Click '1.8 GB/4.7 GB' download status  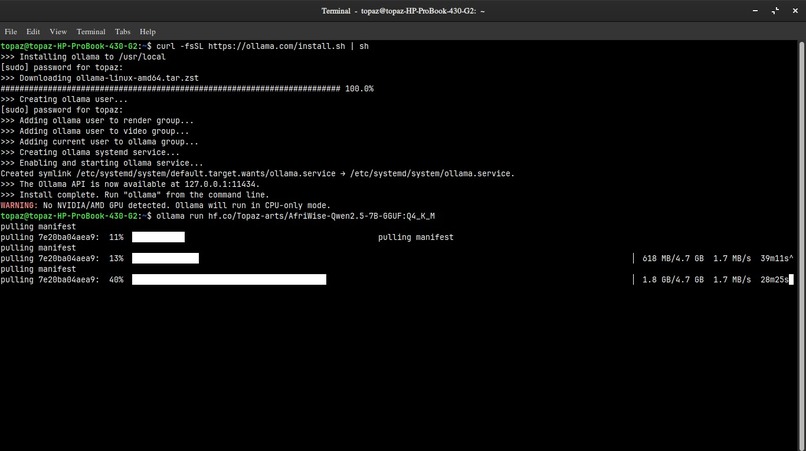click(673, 280)
